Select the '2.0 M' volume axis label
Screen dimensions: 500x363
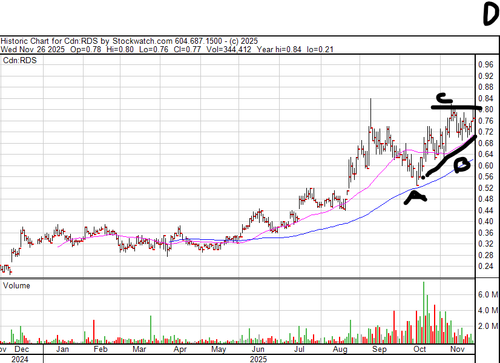click(x=488, y=326)
